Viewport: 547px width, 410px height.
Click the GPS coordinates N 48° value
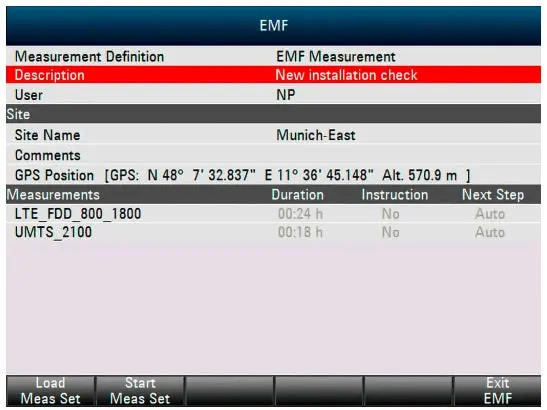287,175
